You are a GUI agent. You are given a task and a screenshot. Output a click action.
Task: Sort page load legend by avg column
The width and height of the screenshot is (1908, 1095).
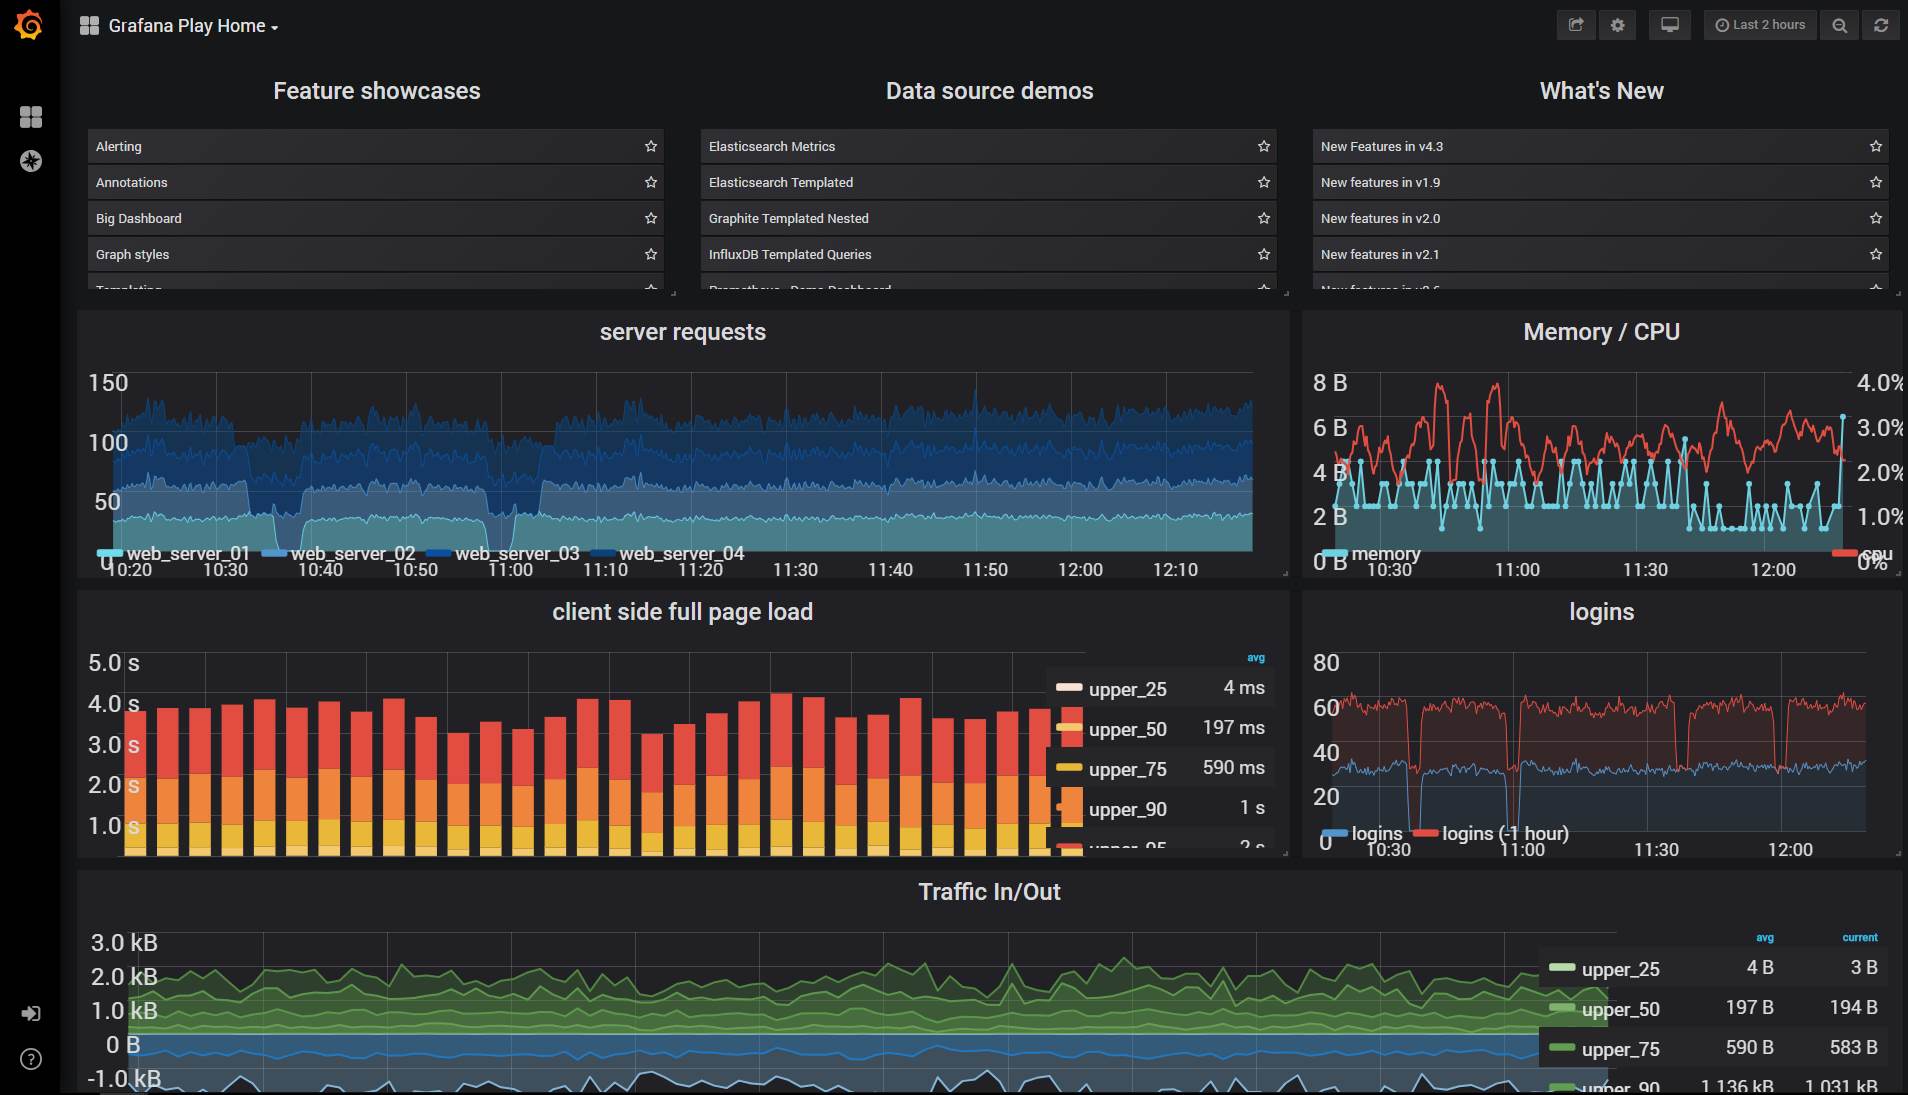tap(1256, 658)
